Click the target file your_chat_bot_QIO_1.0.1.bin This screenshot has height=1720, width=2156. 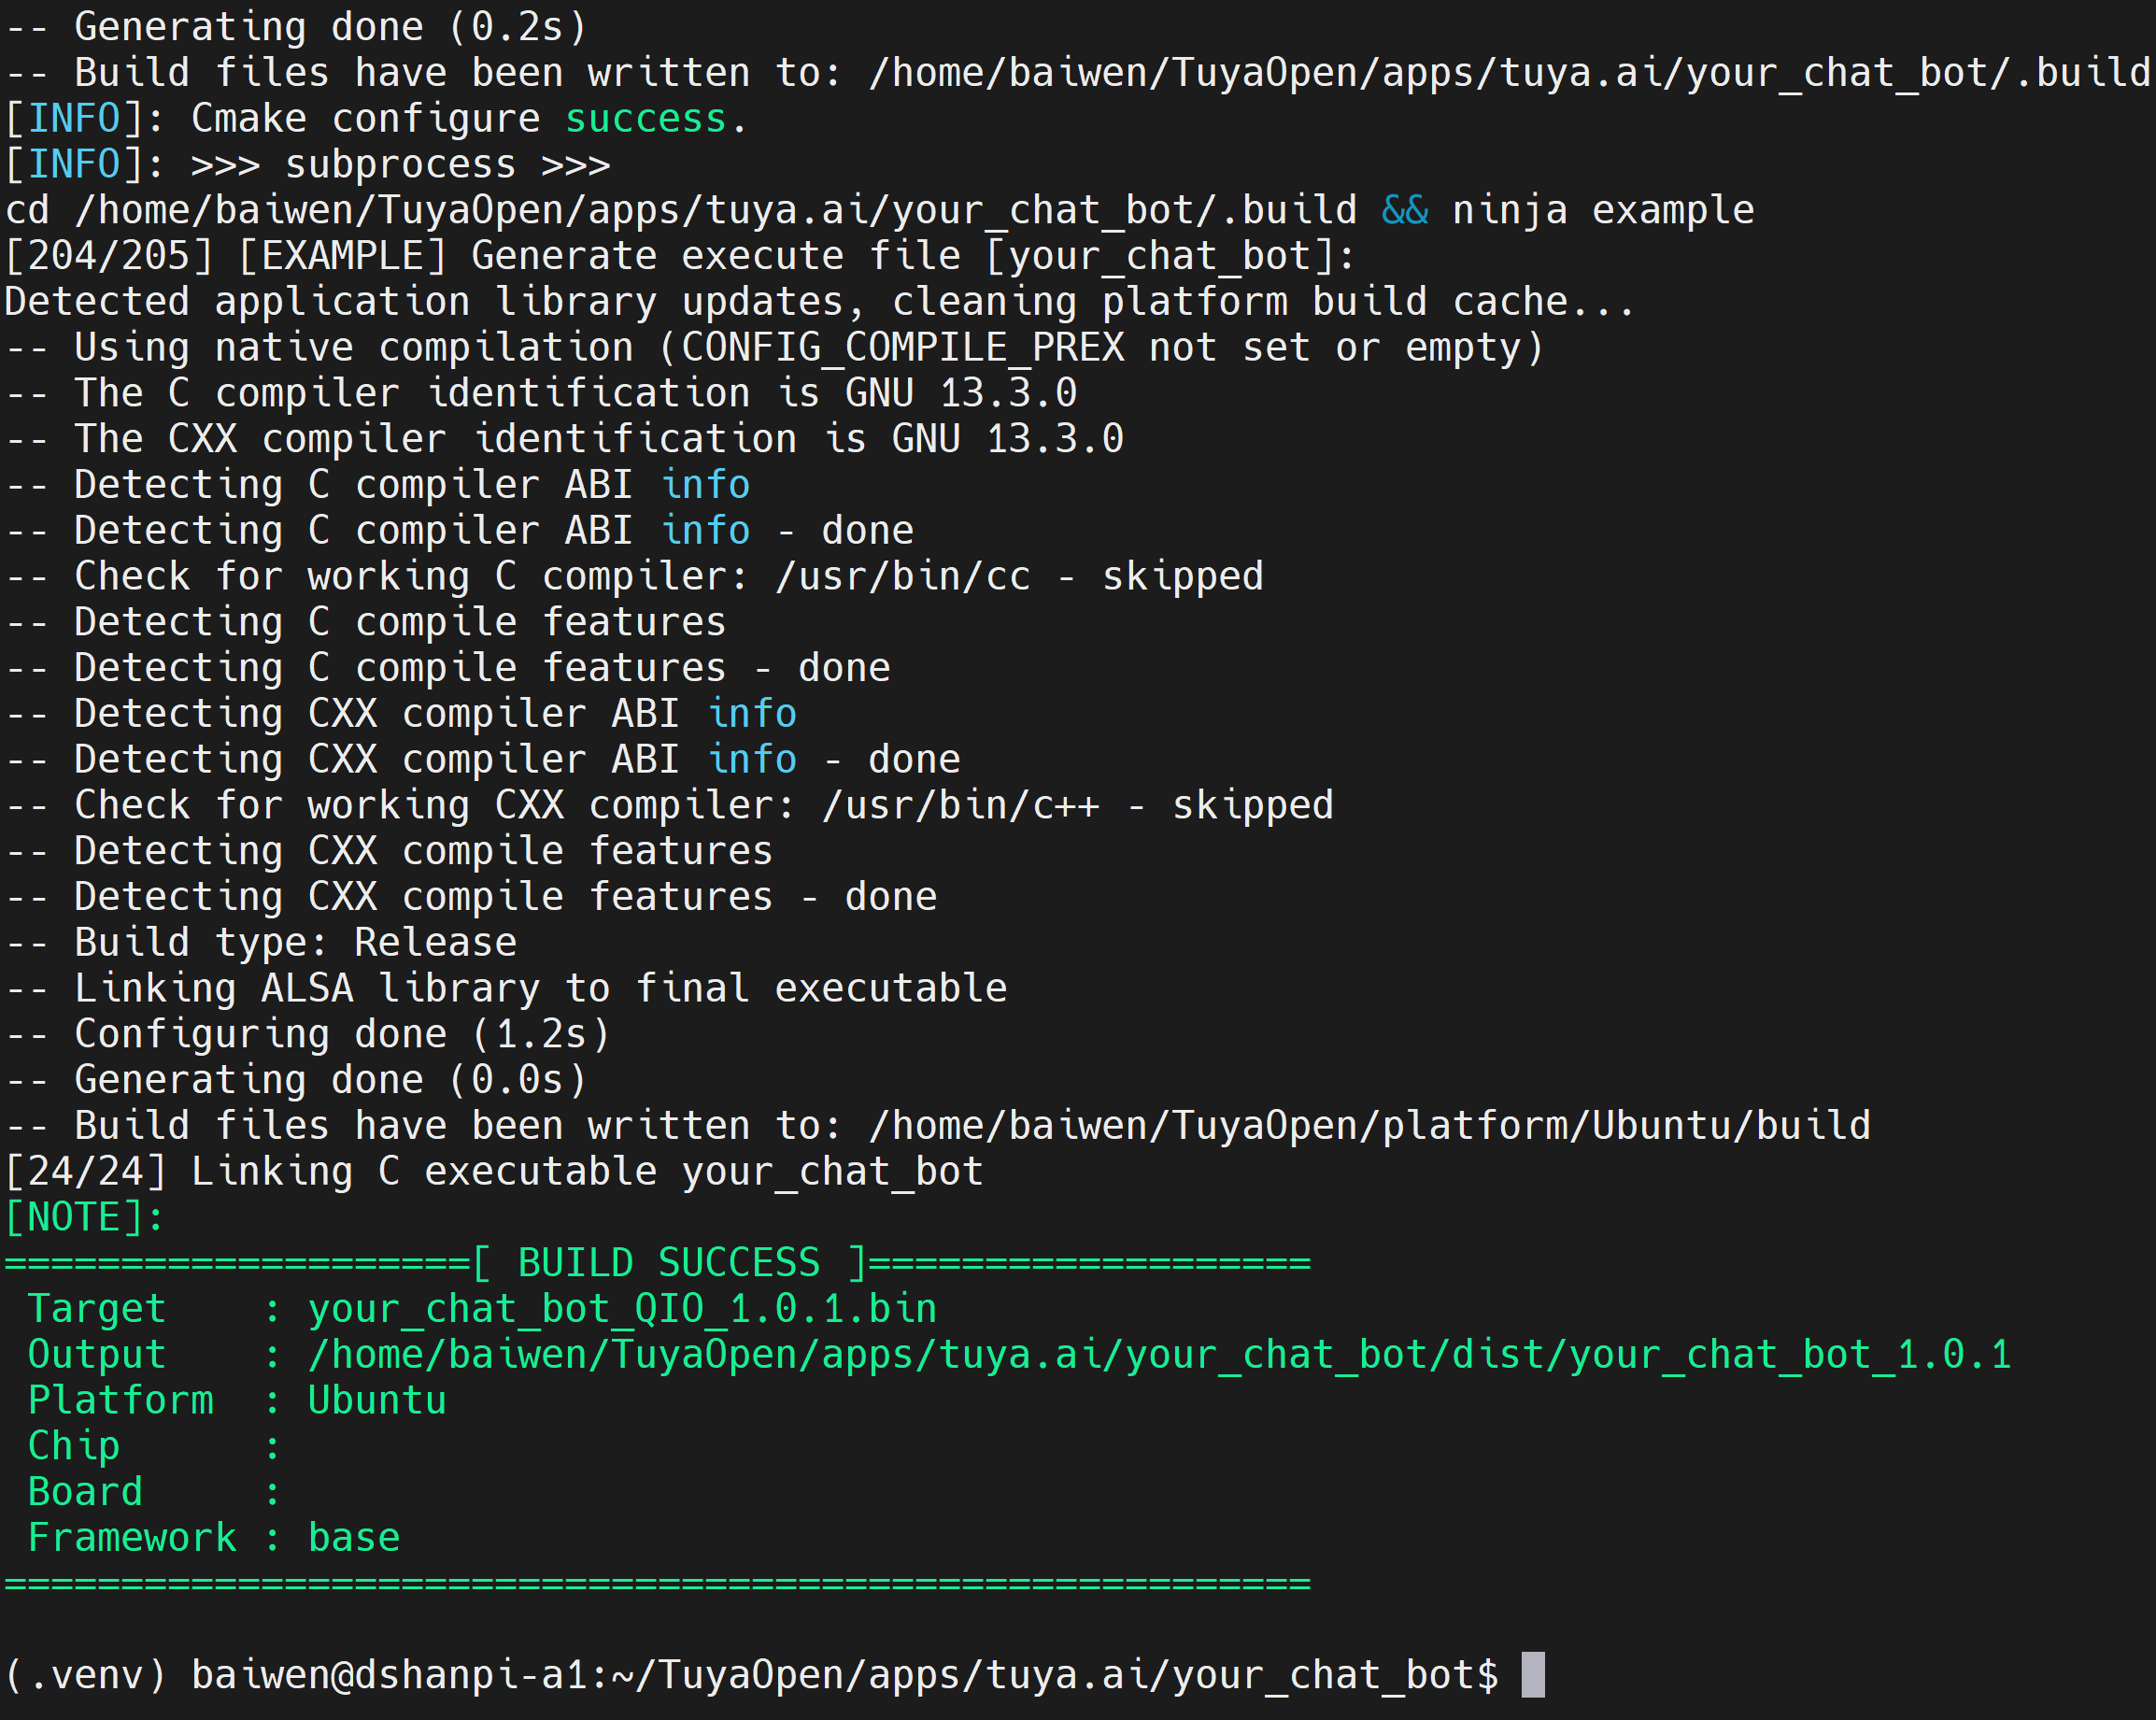click(622, 1309)
